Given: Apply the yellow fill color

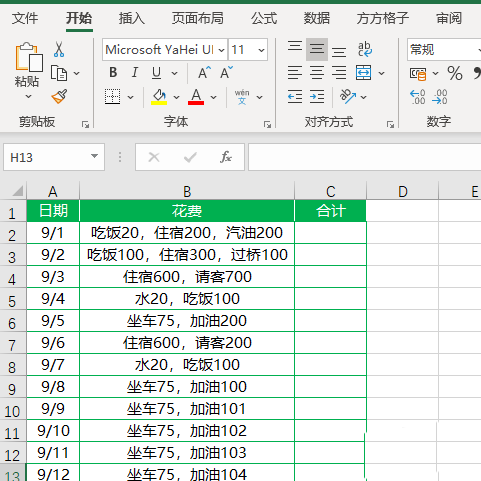Looking at the screenshot, I should (x=159, y=97).
